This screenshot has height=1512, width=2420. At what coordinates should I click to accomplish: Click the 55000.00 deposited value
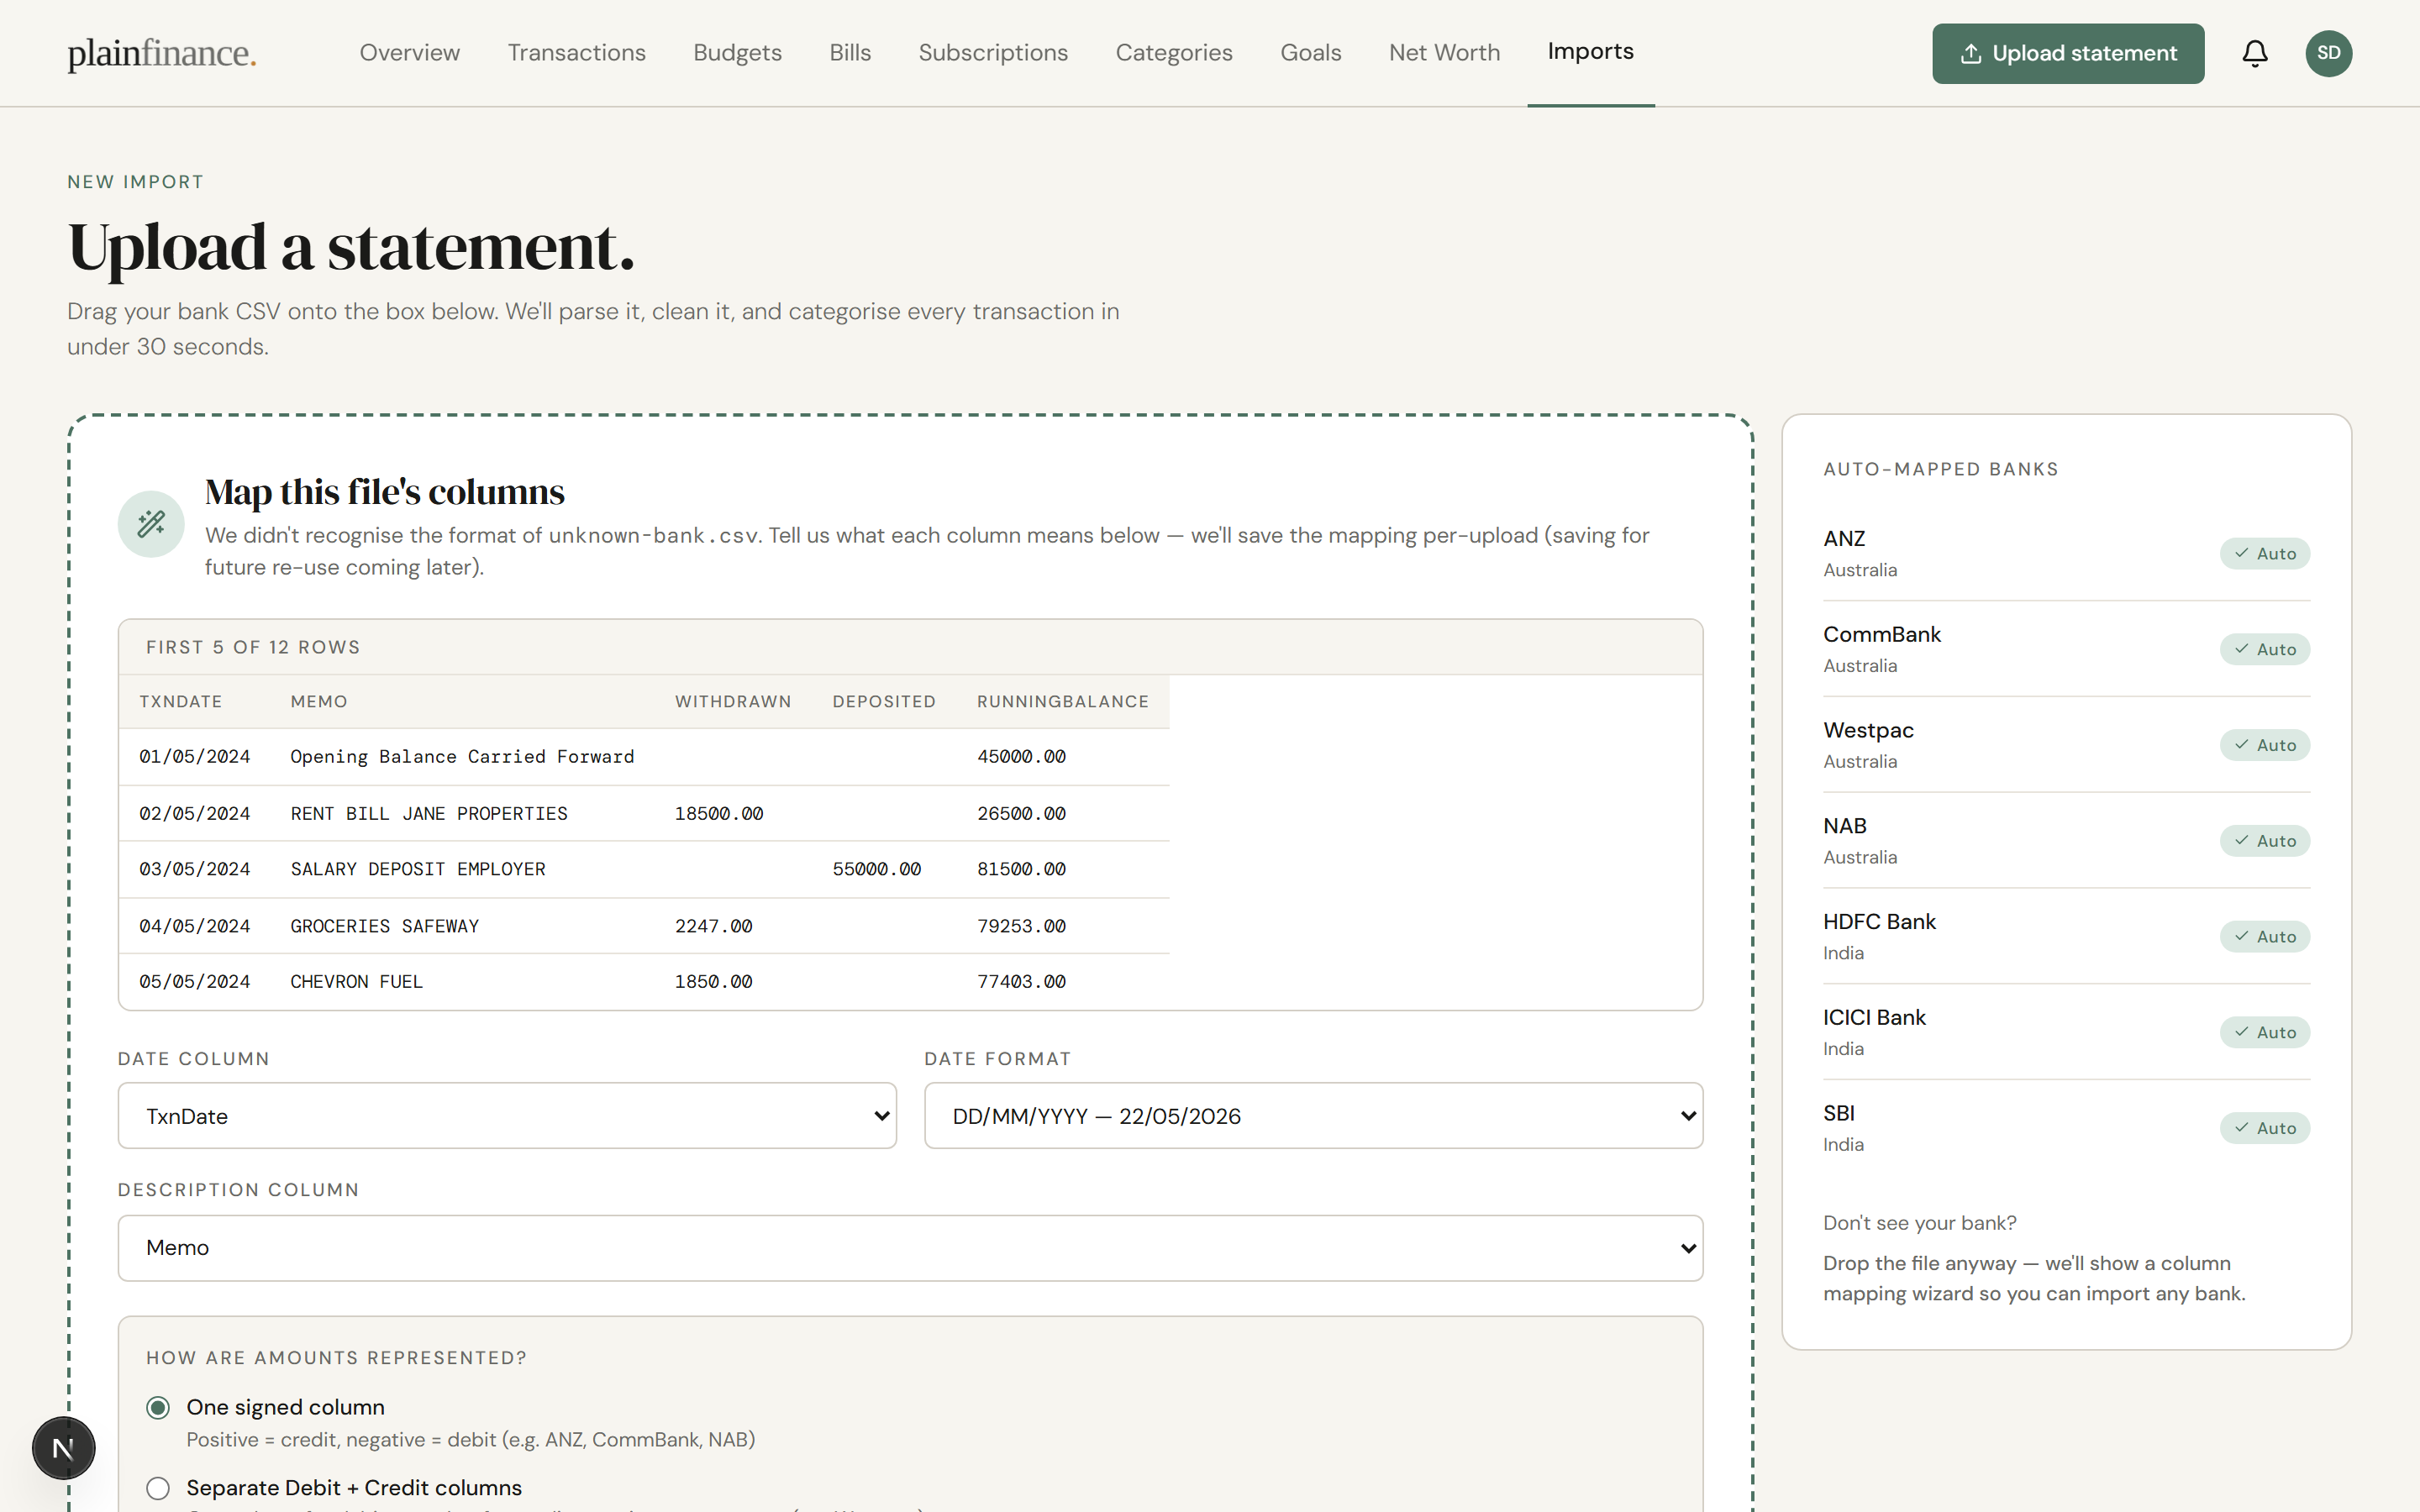point(877,870)
